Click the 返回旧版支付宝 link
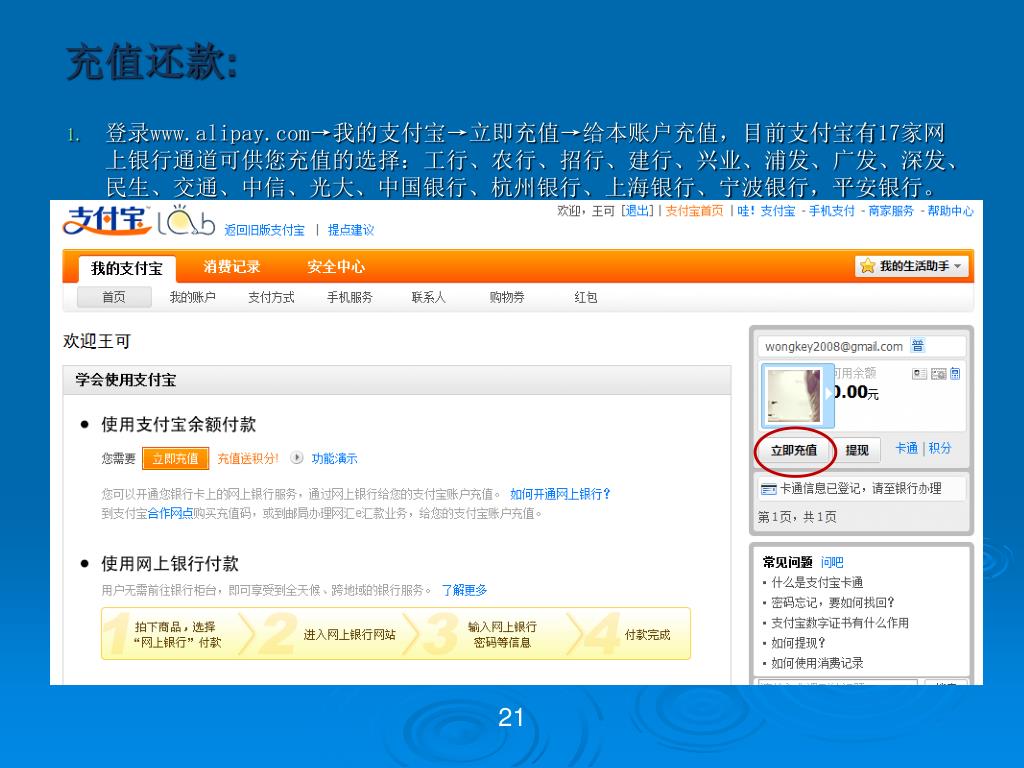1024x768 pixels. point(264,230)
